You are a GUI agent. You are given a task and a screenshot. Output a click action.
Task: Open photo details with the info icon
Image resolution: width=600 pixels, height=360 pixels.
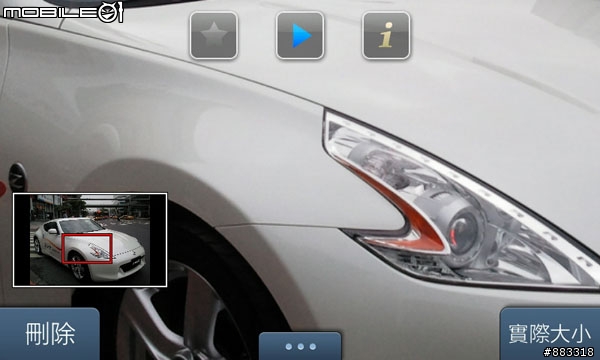[x=386, y=35]
